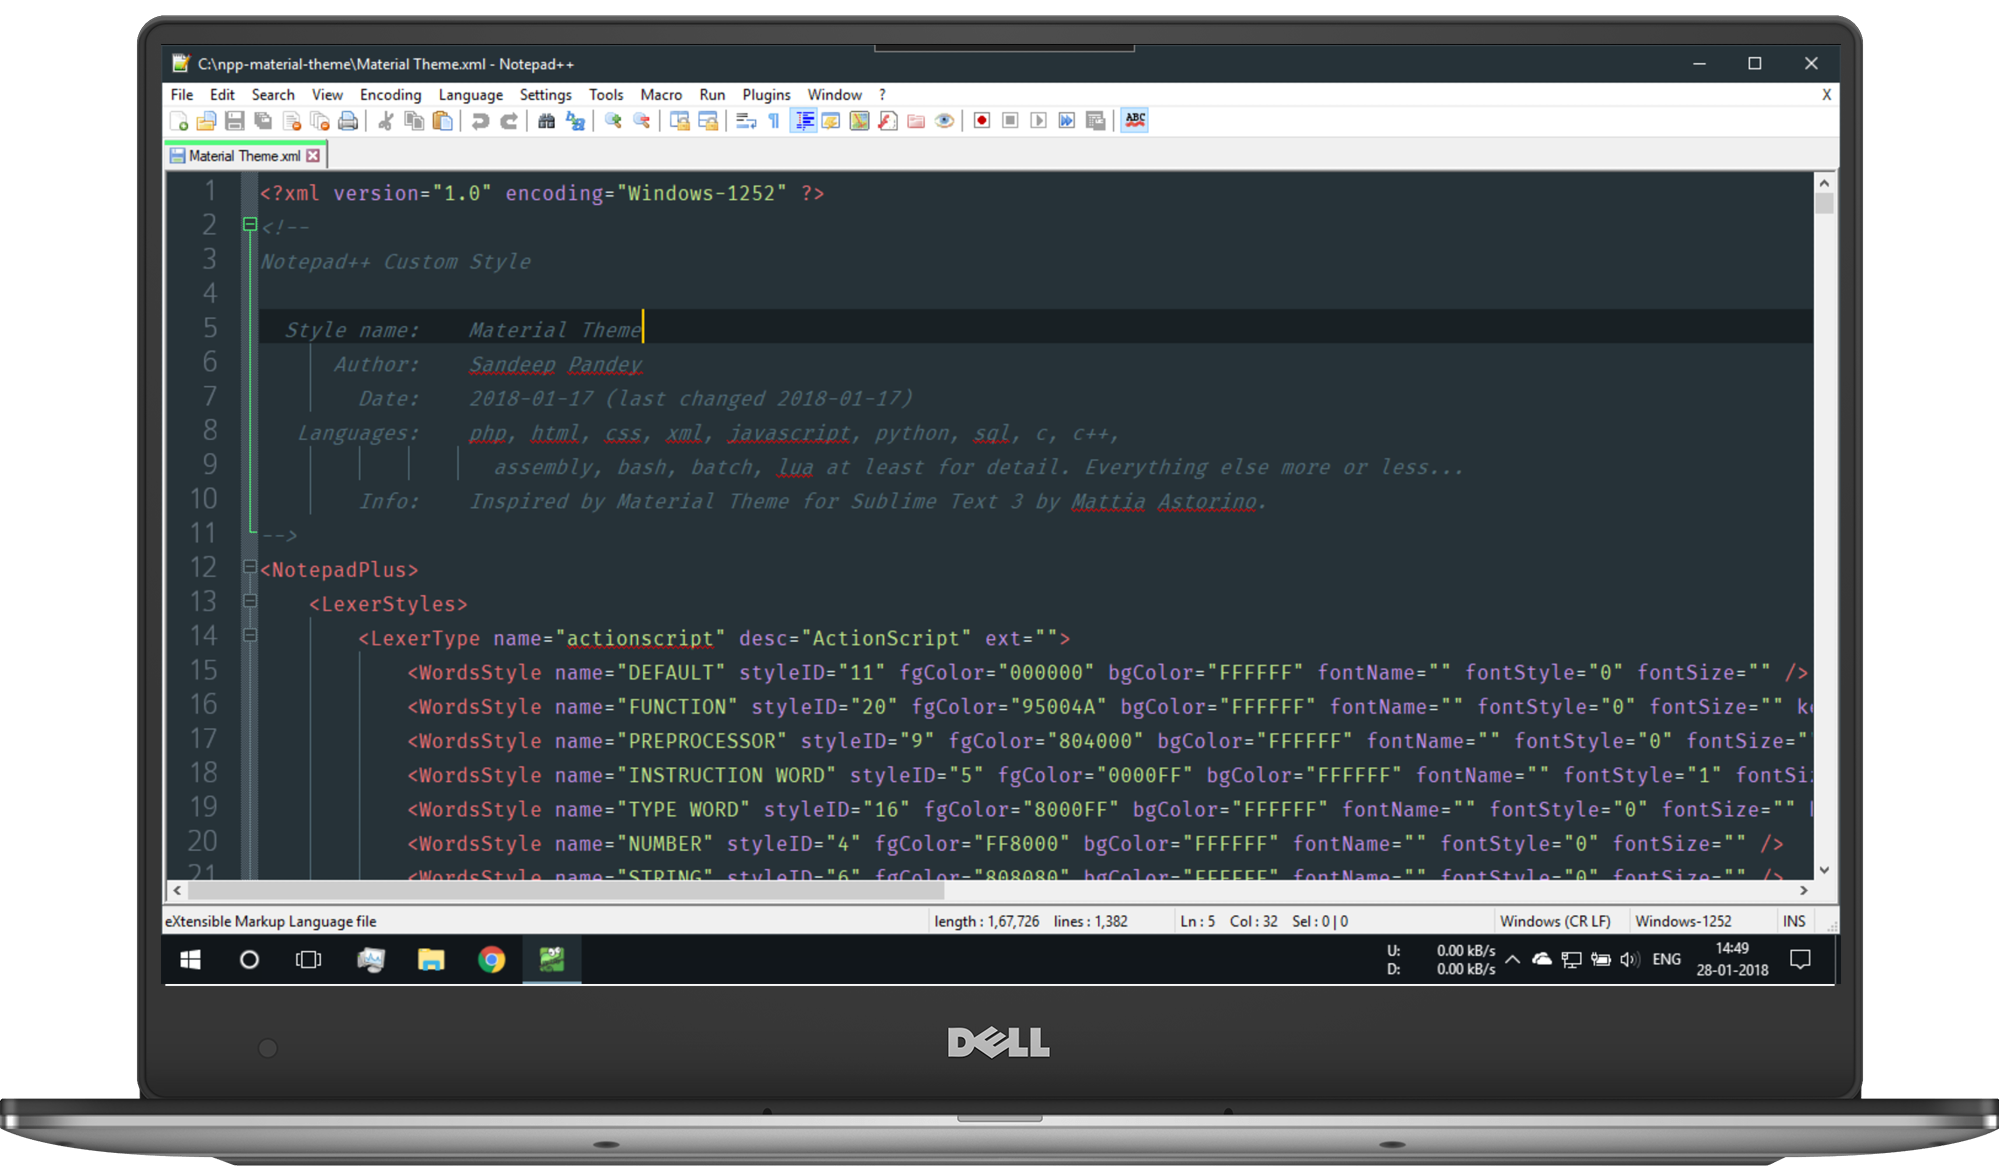Create a new file with the New icon
Image resolution: width=1999 pixels, height=1175 pixels.
(180, 120)
